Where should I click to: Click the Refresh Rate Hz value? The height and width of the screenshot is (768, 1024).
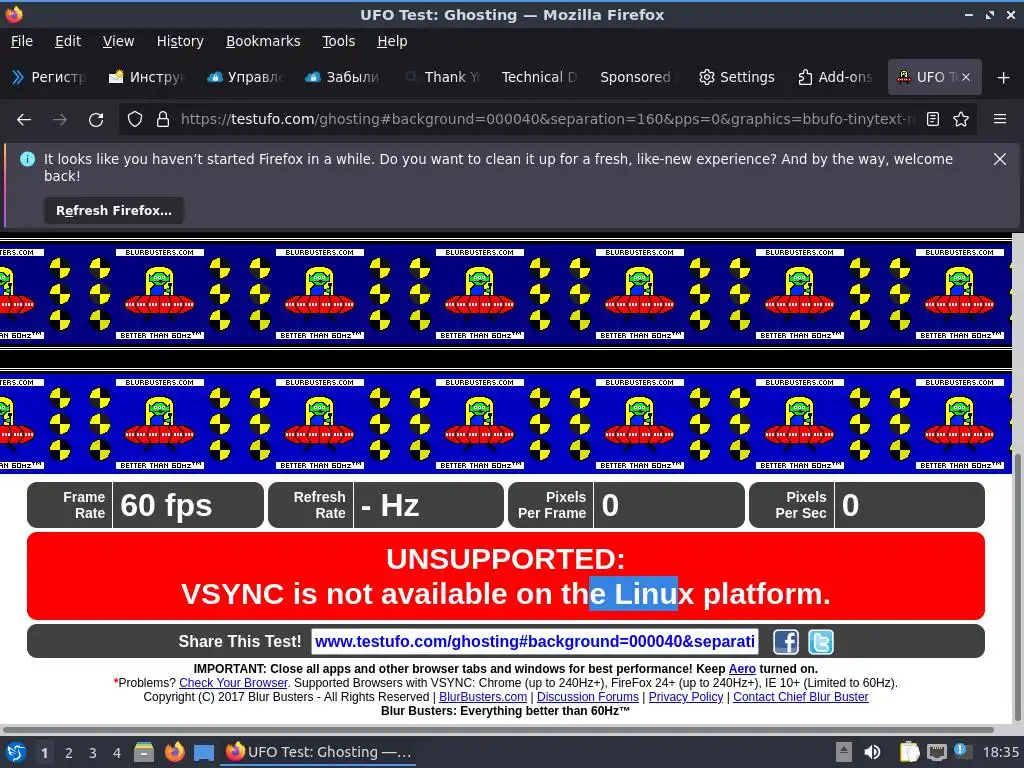(x=390, y=505)
